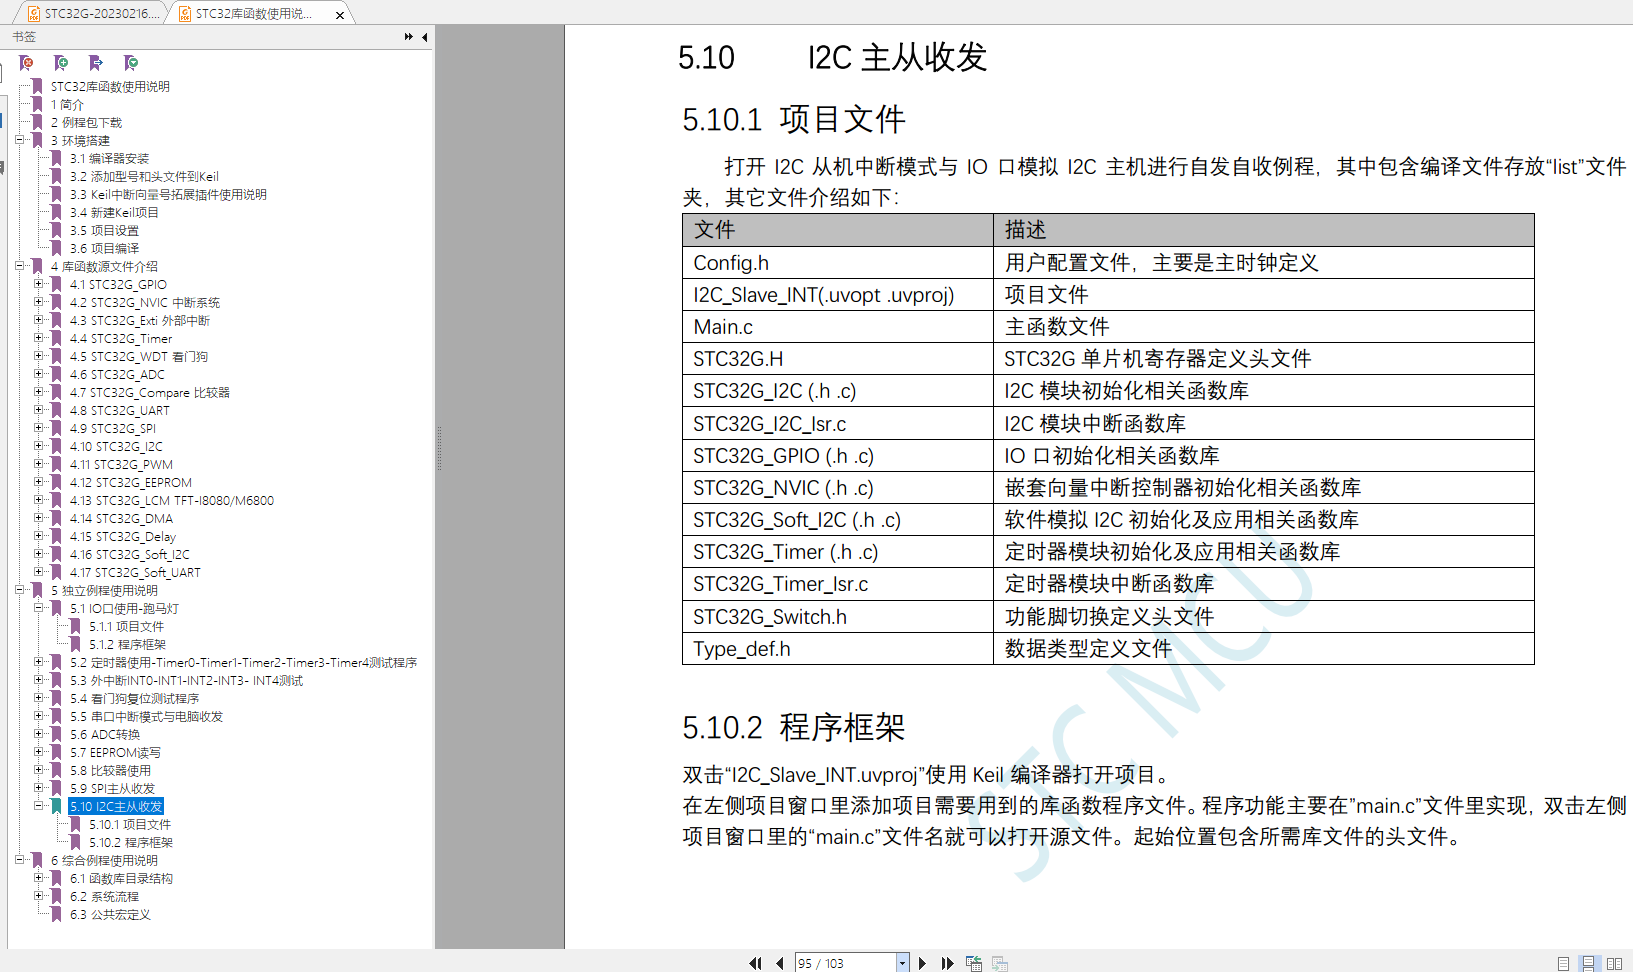
Task: Click the greyed next view icon in the status bar
Action: [x=1000, y=963]
